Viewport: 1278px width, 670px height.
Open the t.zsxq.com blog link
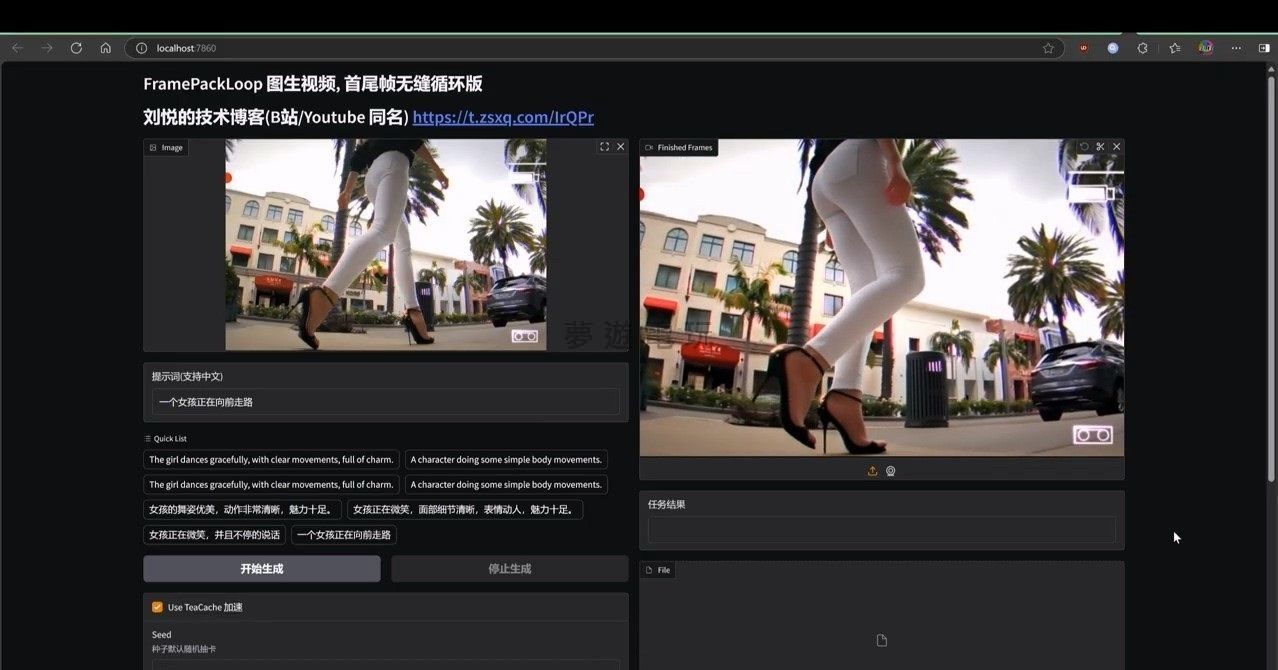pos(503,117)
